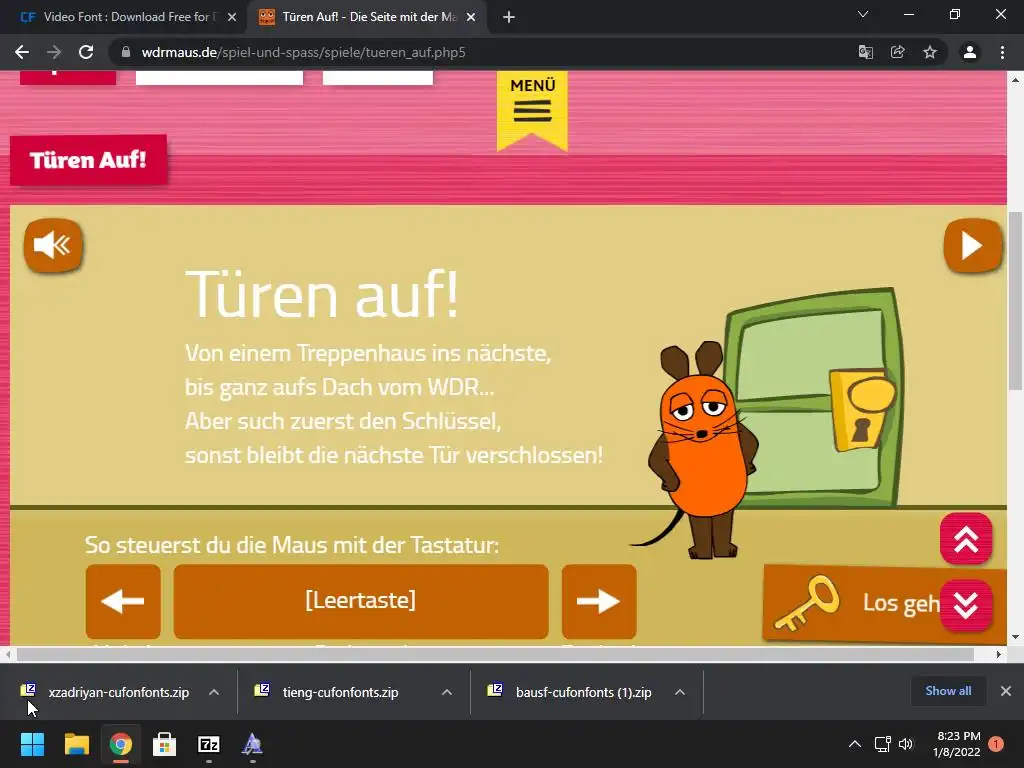Open File Explorer from taskbar
This screenshot has width=1024, height=768.
point(76,744)
